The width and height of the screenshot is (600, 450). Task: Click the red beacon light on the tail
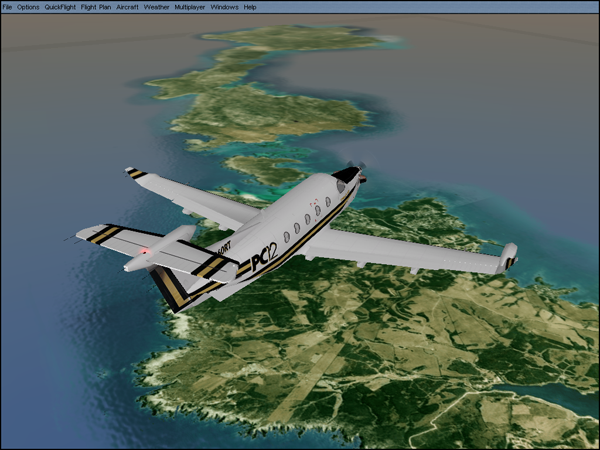click(x=145, y=249)
